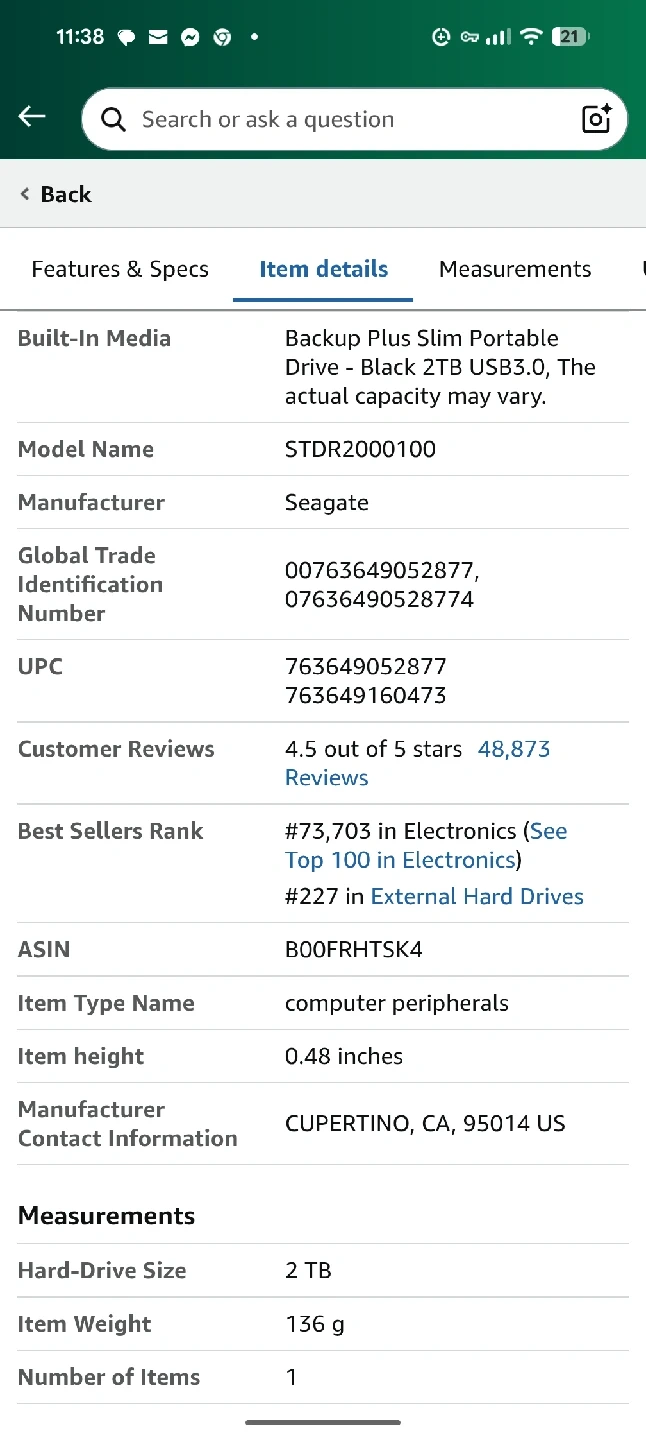Open camera lens search icon
646x1440 pixels.
[x=596, y=119]
